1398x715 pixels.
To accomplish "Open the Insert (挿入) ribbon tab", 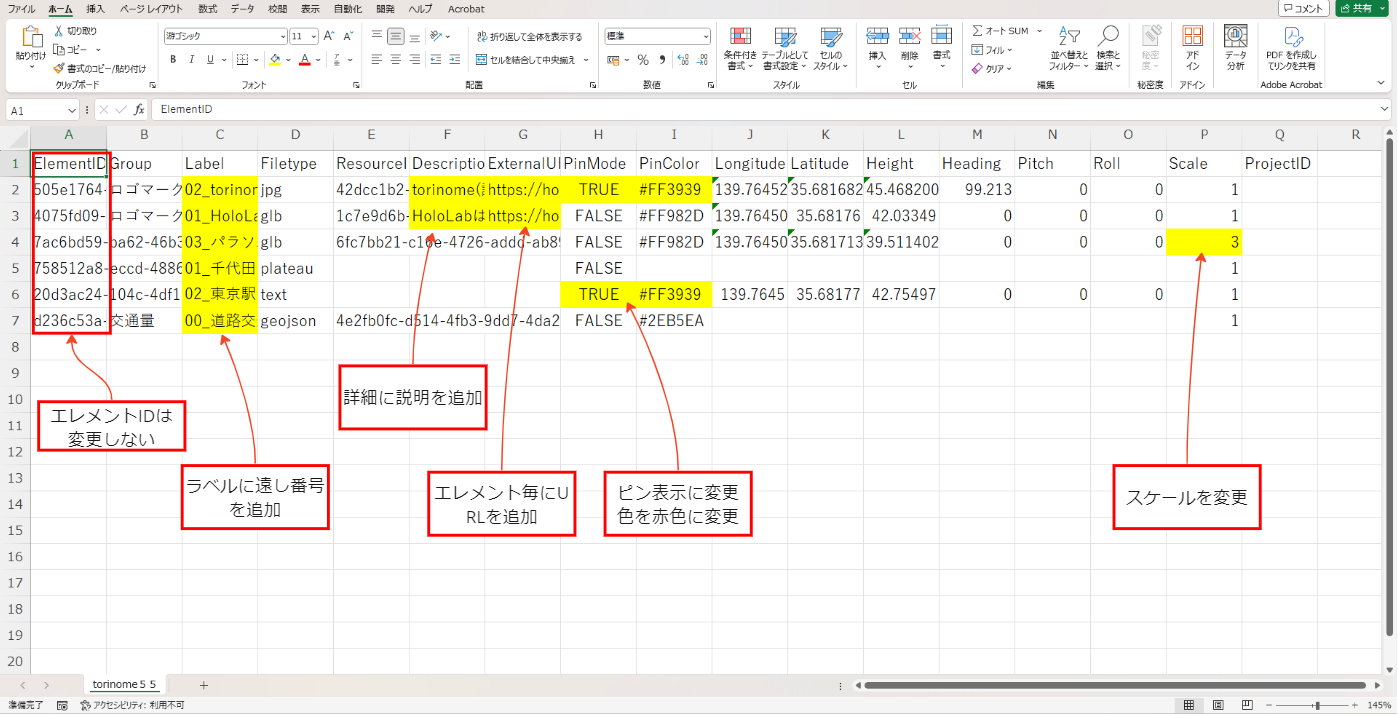I will pyautogui.click(x=95, y=9).
